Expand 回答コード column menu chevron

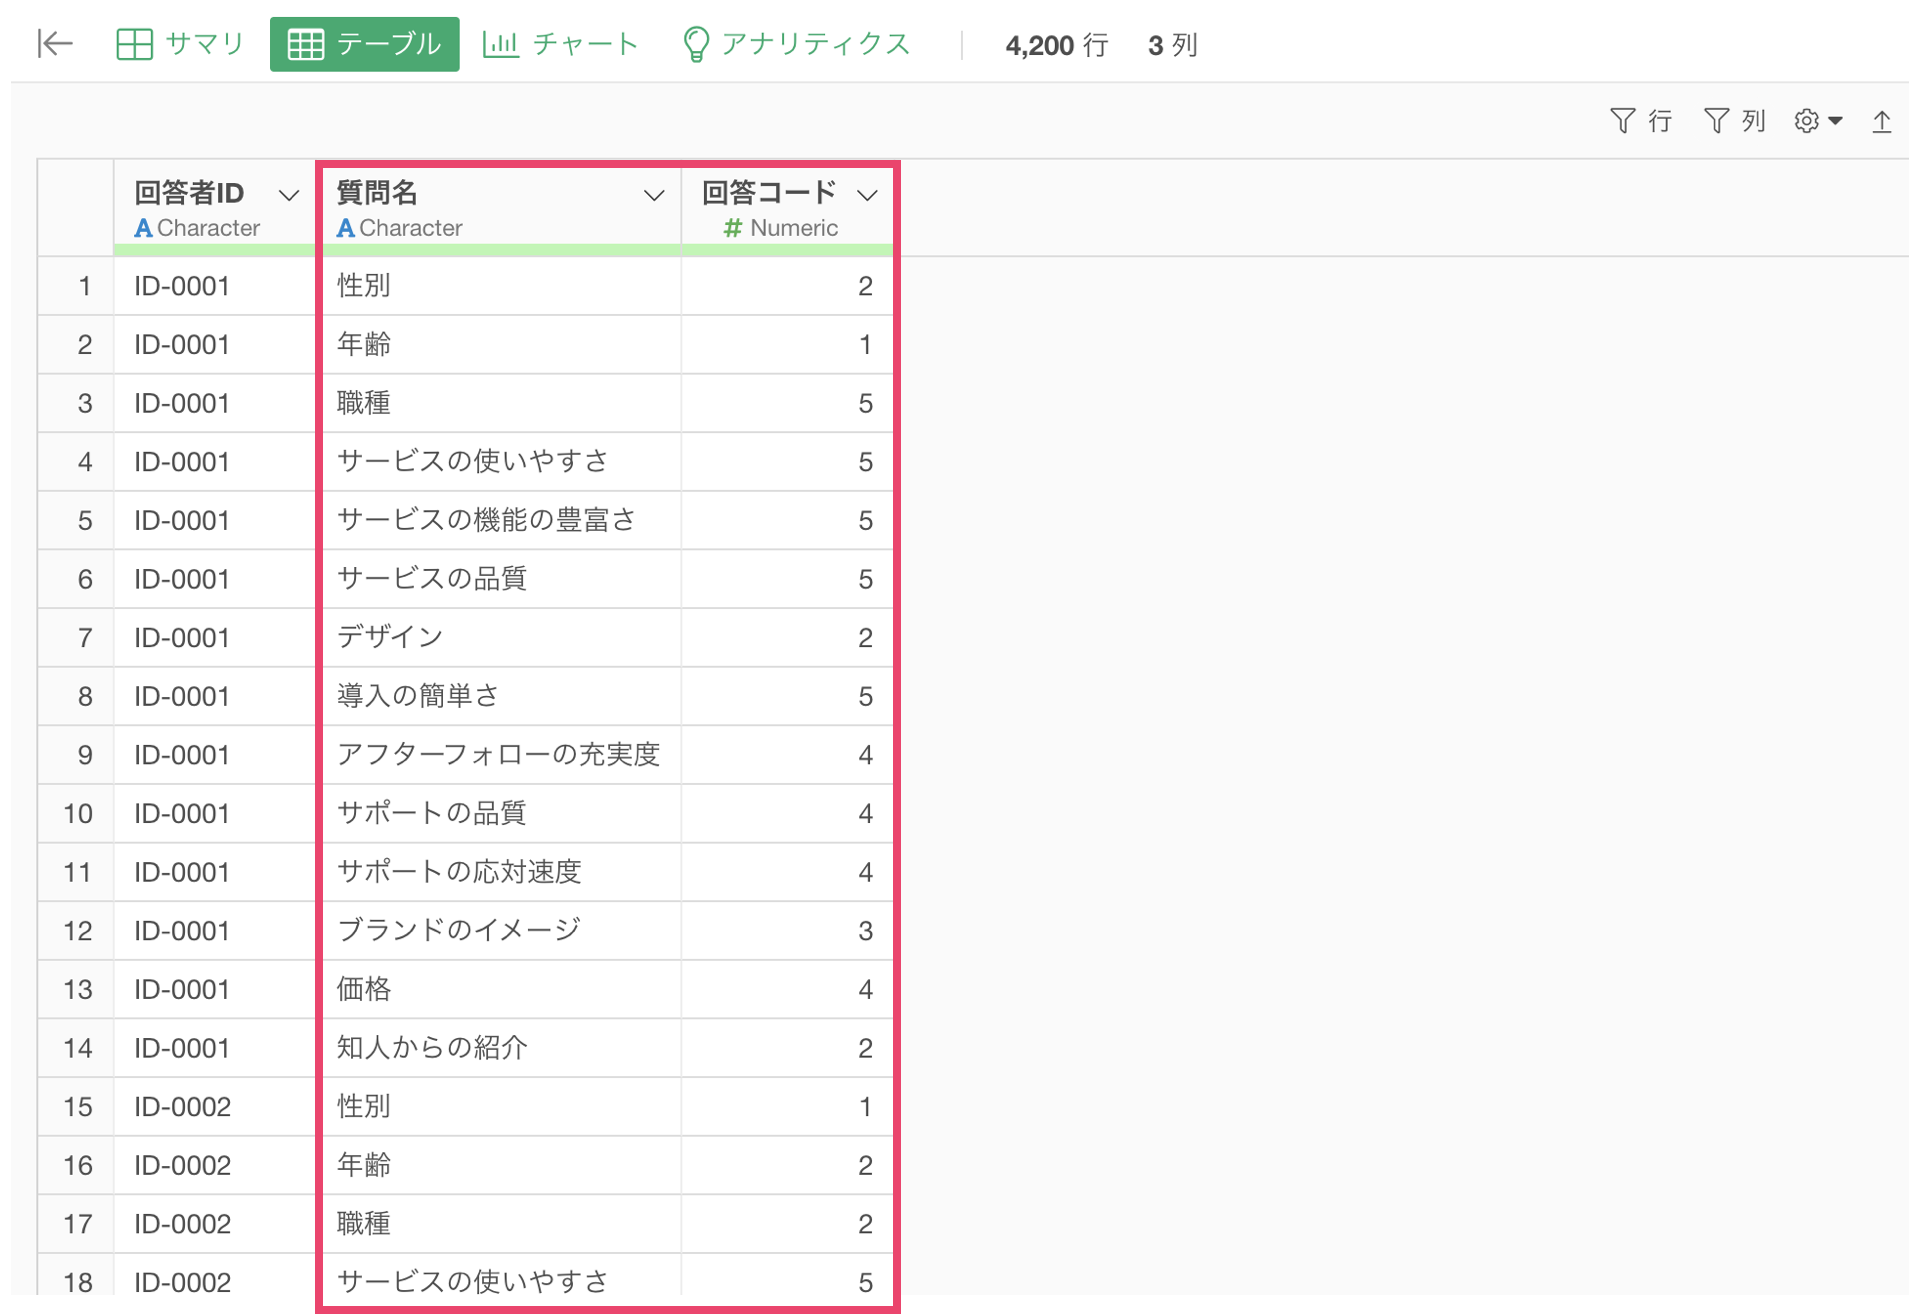click(x=867, y=195)
